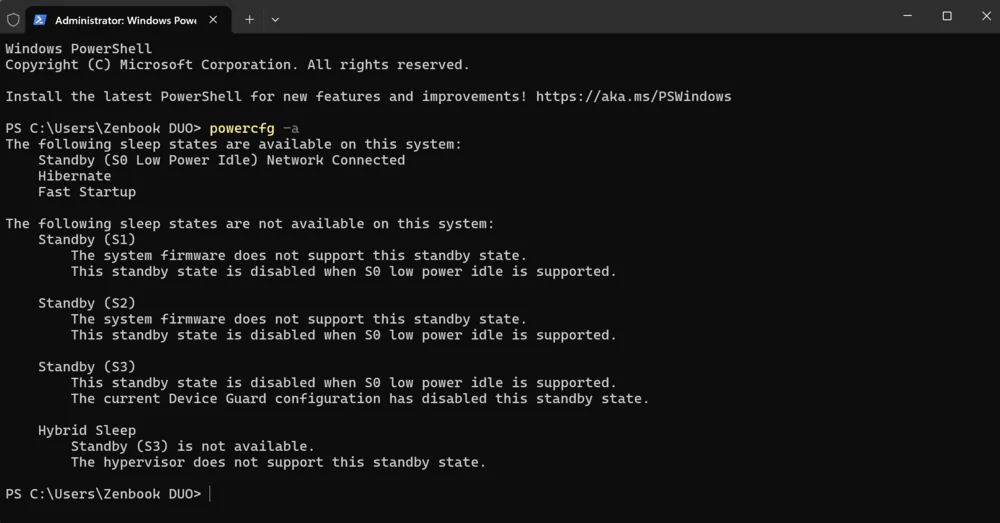Click the PowerShell icon on the tab
1000x523 pixels.
40,20
